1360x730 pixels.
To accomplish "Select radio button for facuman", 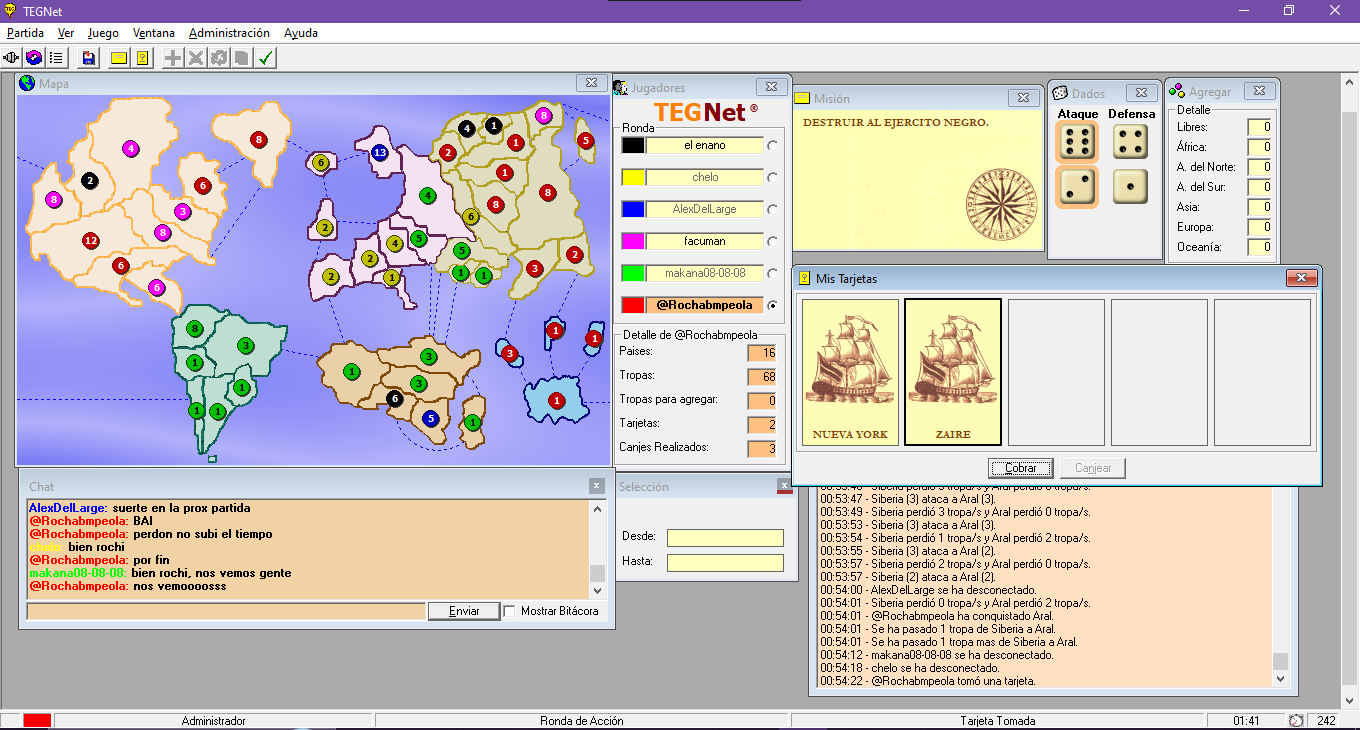I will point(773,242).
